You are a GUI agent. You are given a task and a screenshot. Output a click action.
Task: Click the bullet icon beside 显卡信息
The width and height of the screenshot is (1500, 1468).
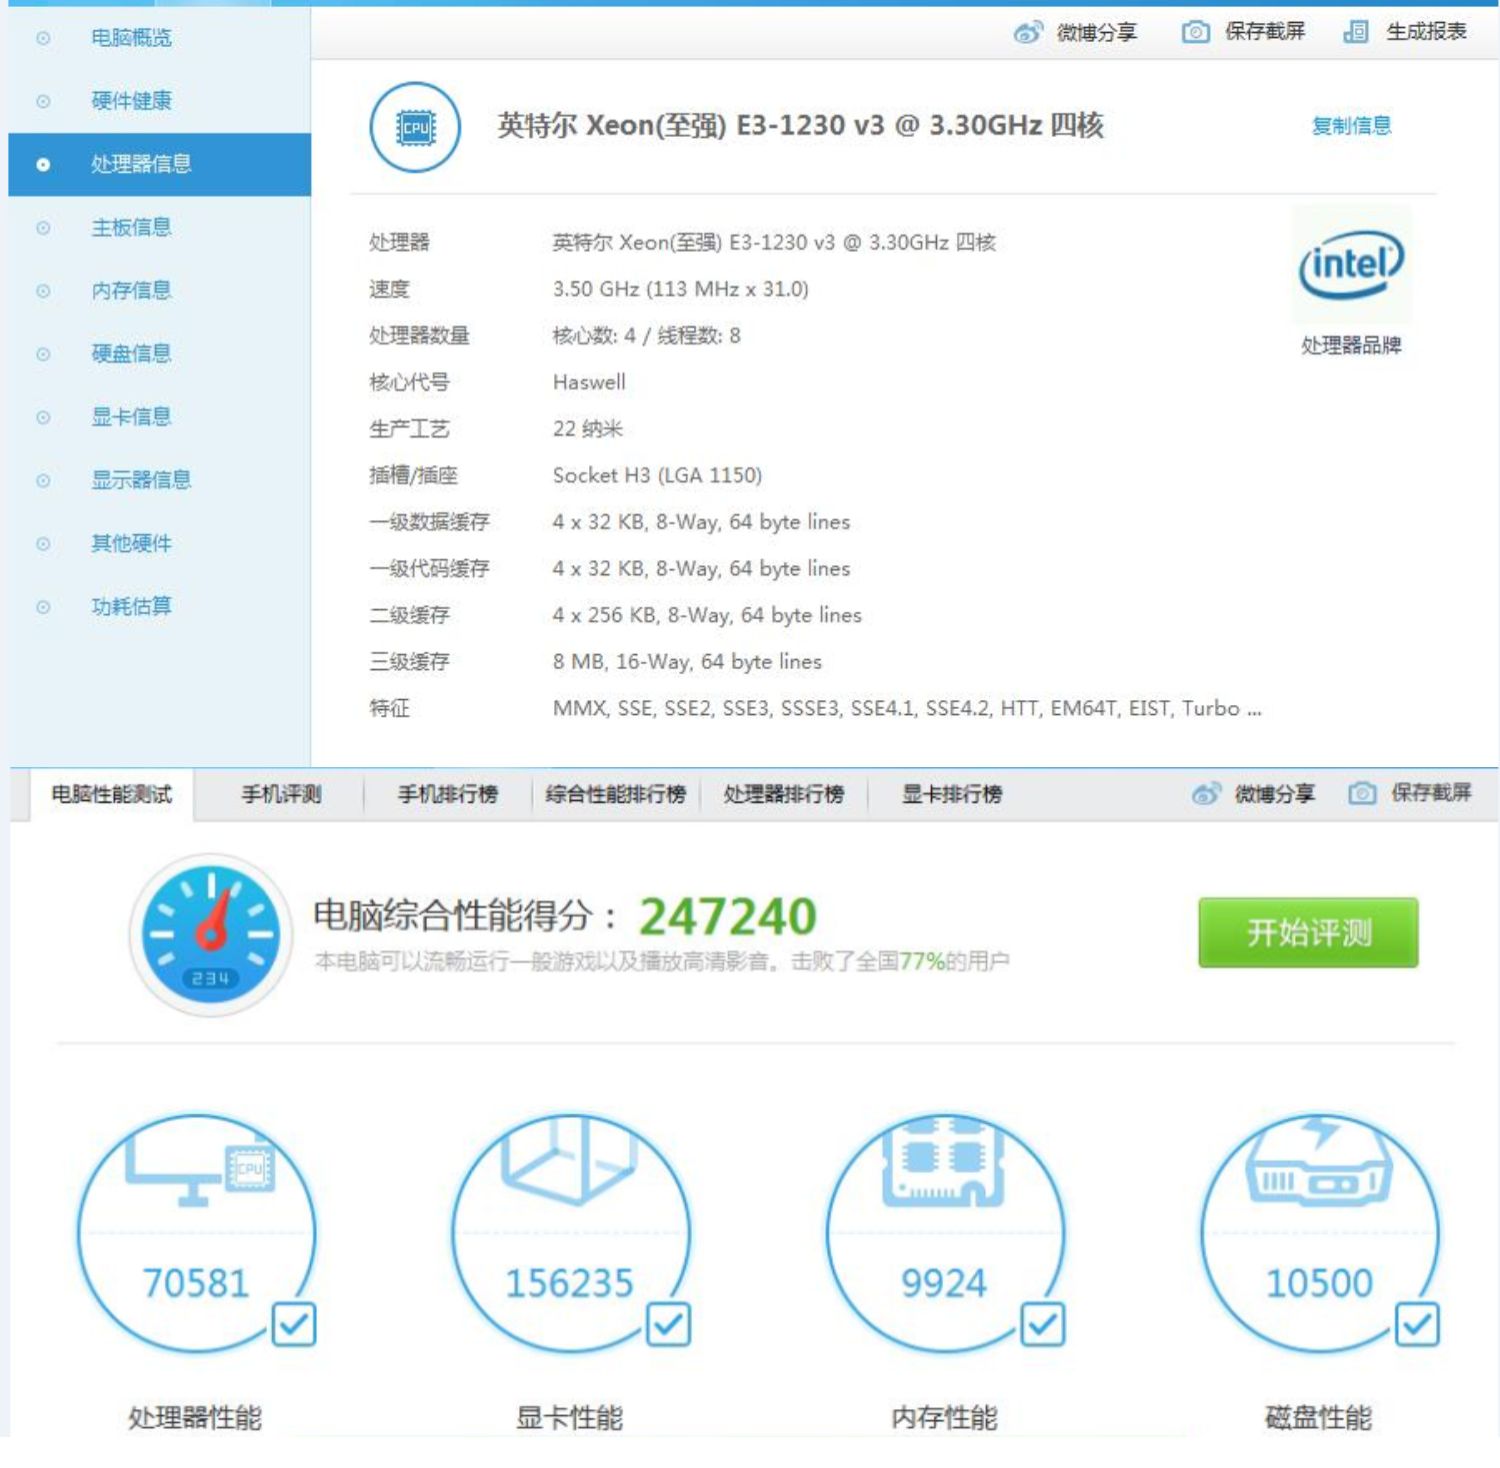[x=43, y=417]
